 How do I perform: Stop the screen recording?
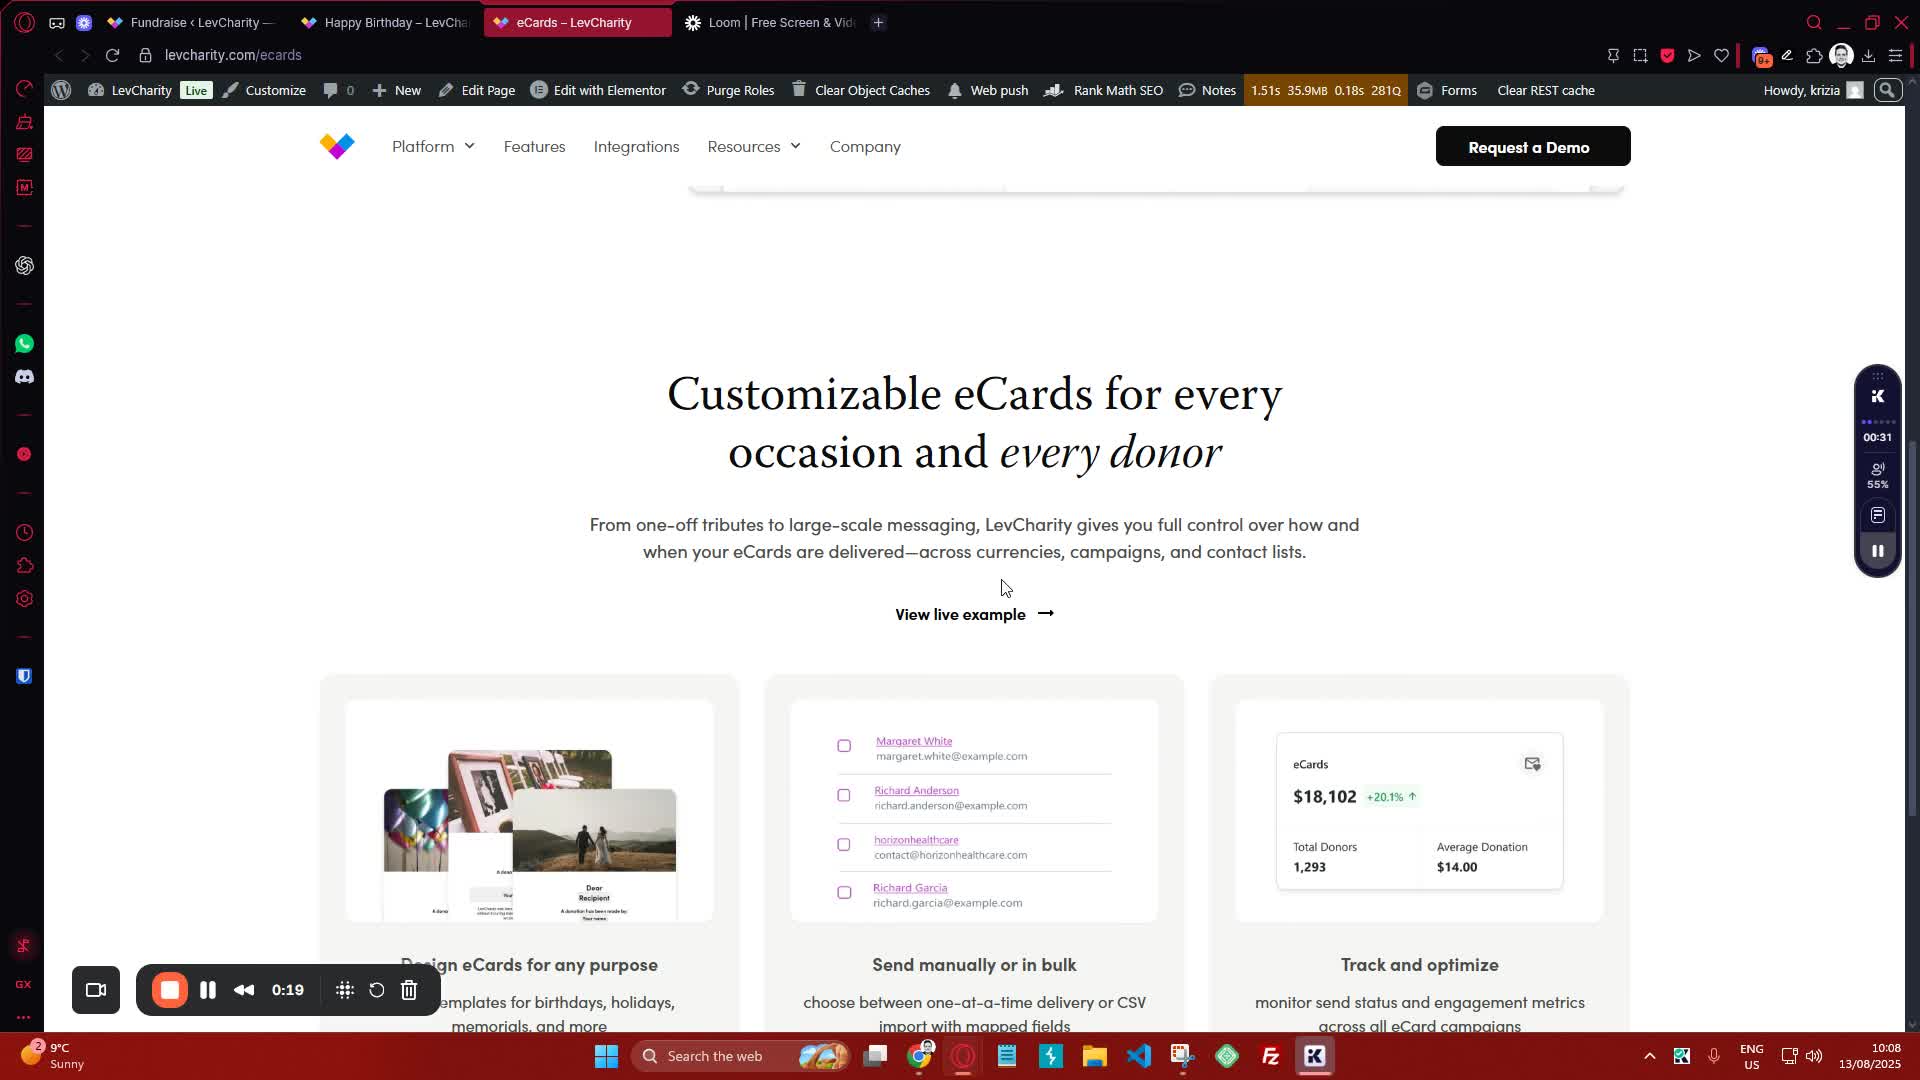point(170,990)
